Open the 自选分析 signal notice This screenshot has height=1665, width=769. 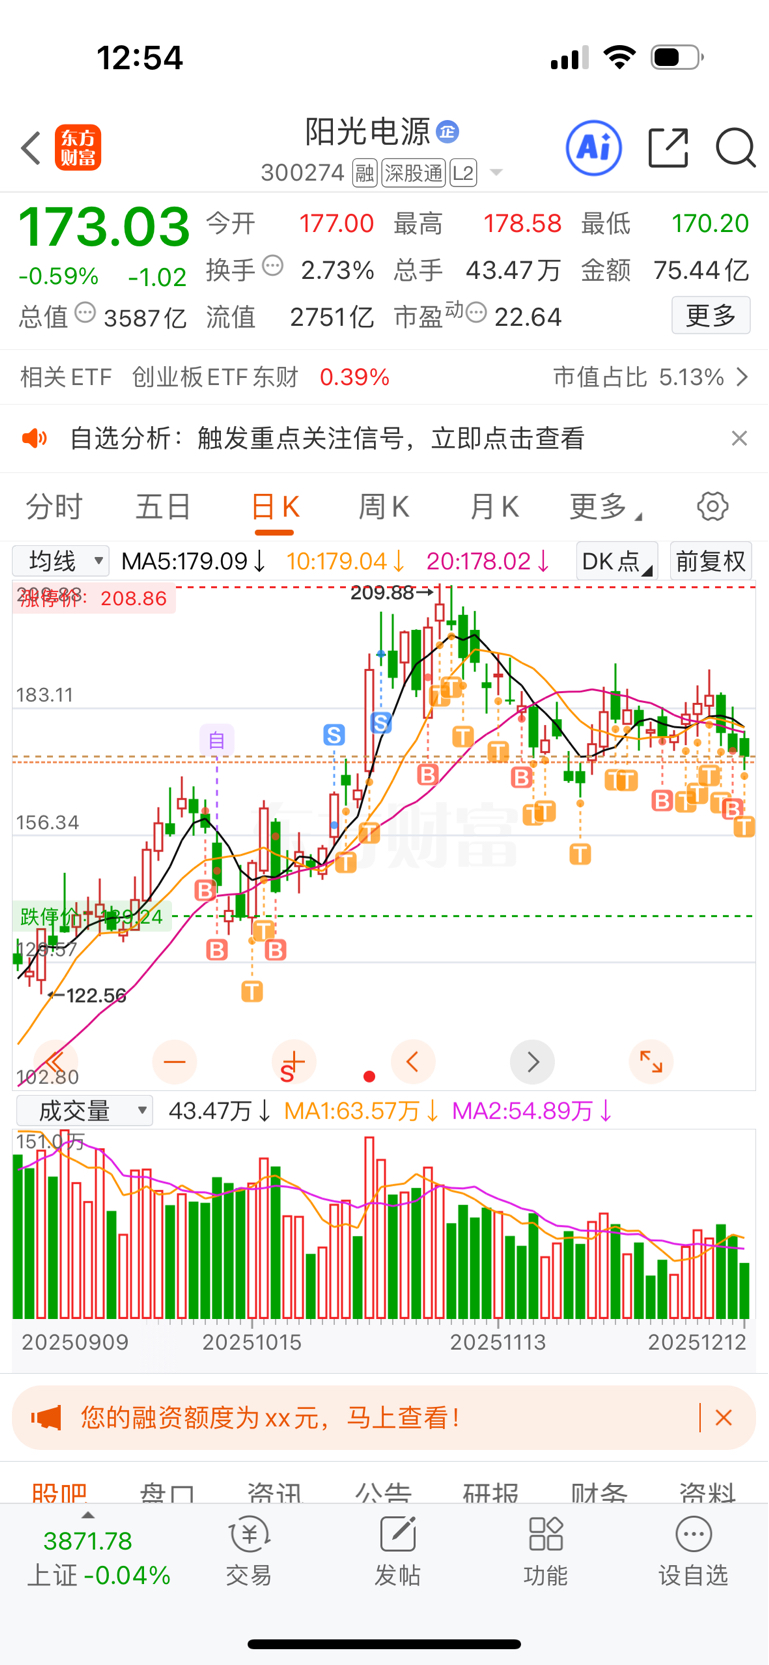[327, 438]
